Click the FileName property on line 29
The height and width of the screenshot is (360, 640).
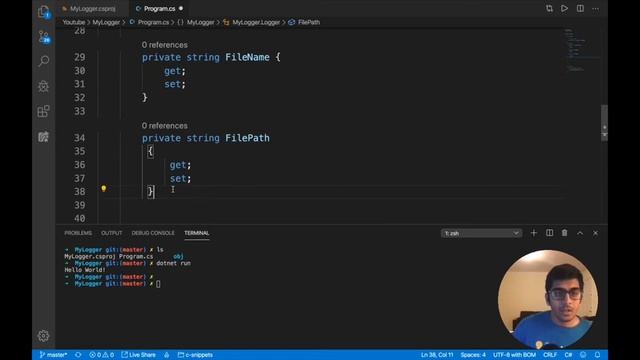click(x=247, y=57)
